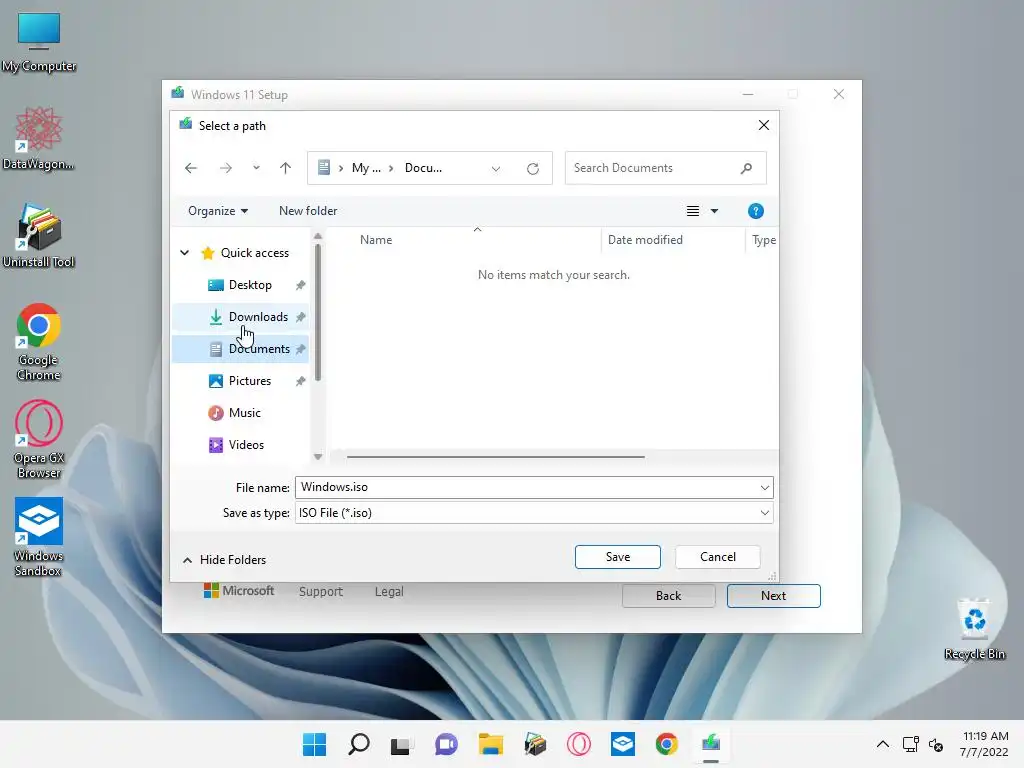
Task: Show hidden system tray icons
Action: (x=882, y=744)
